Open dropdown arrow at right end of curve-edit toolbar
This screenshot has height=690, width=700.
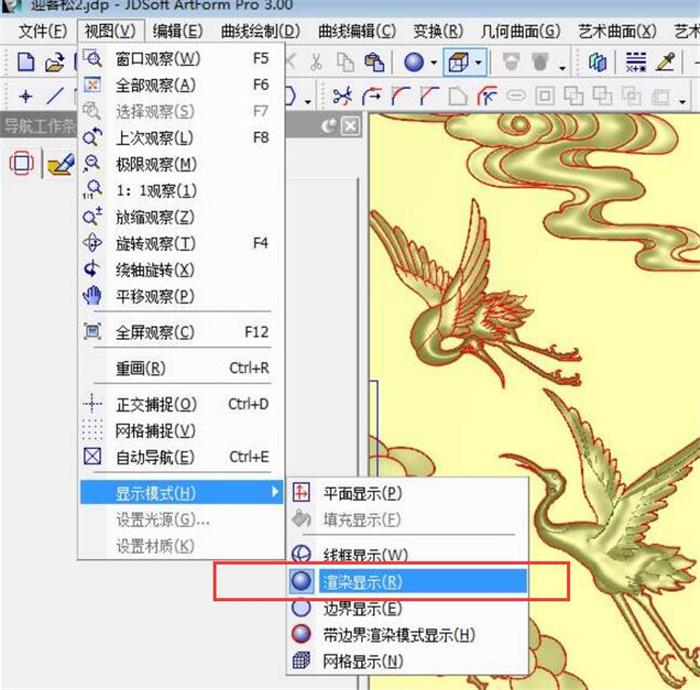point(683,102)
